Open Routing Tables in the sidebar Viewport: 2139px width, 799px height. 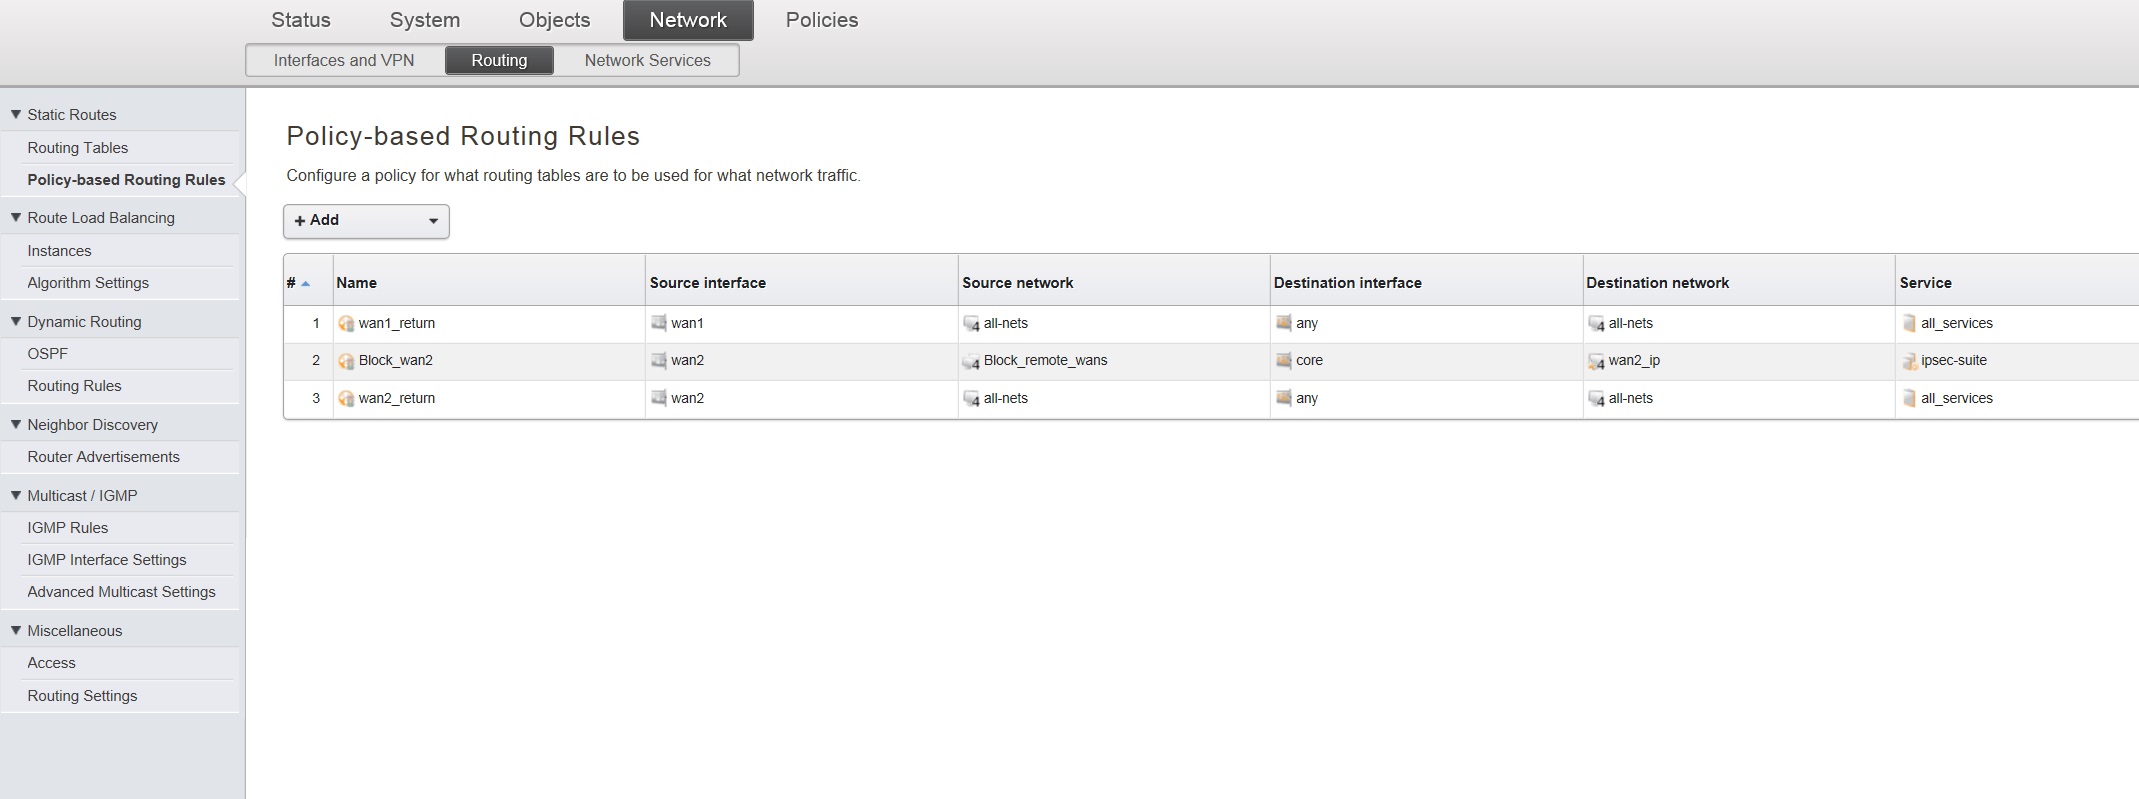tap(78, 148)
